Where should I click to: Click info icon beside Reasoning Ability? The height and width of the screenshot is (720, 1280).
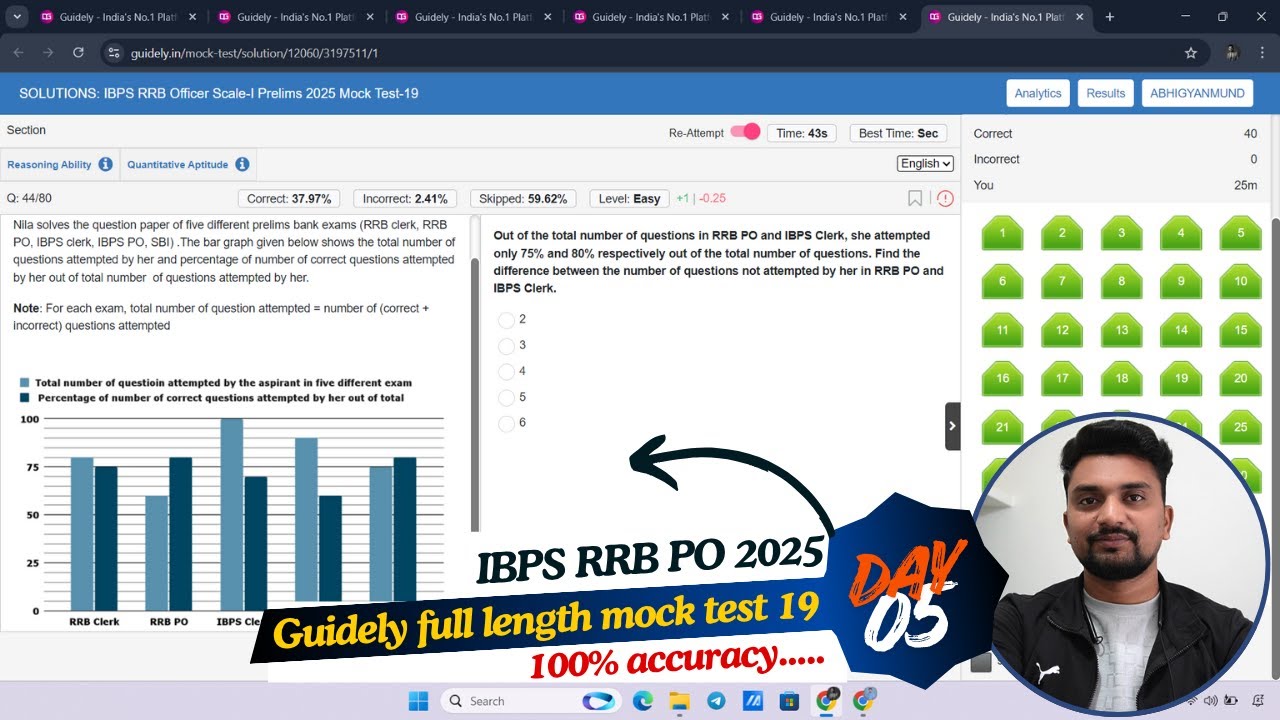105,164
